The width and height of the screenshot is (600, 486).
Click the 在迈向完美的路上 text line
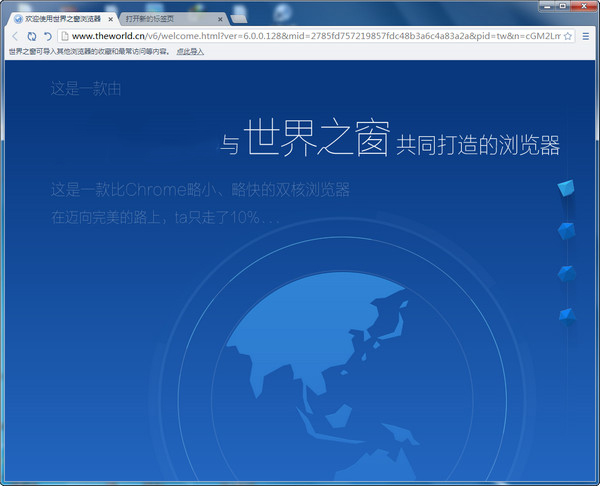coord(165,217)
